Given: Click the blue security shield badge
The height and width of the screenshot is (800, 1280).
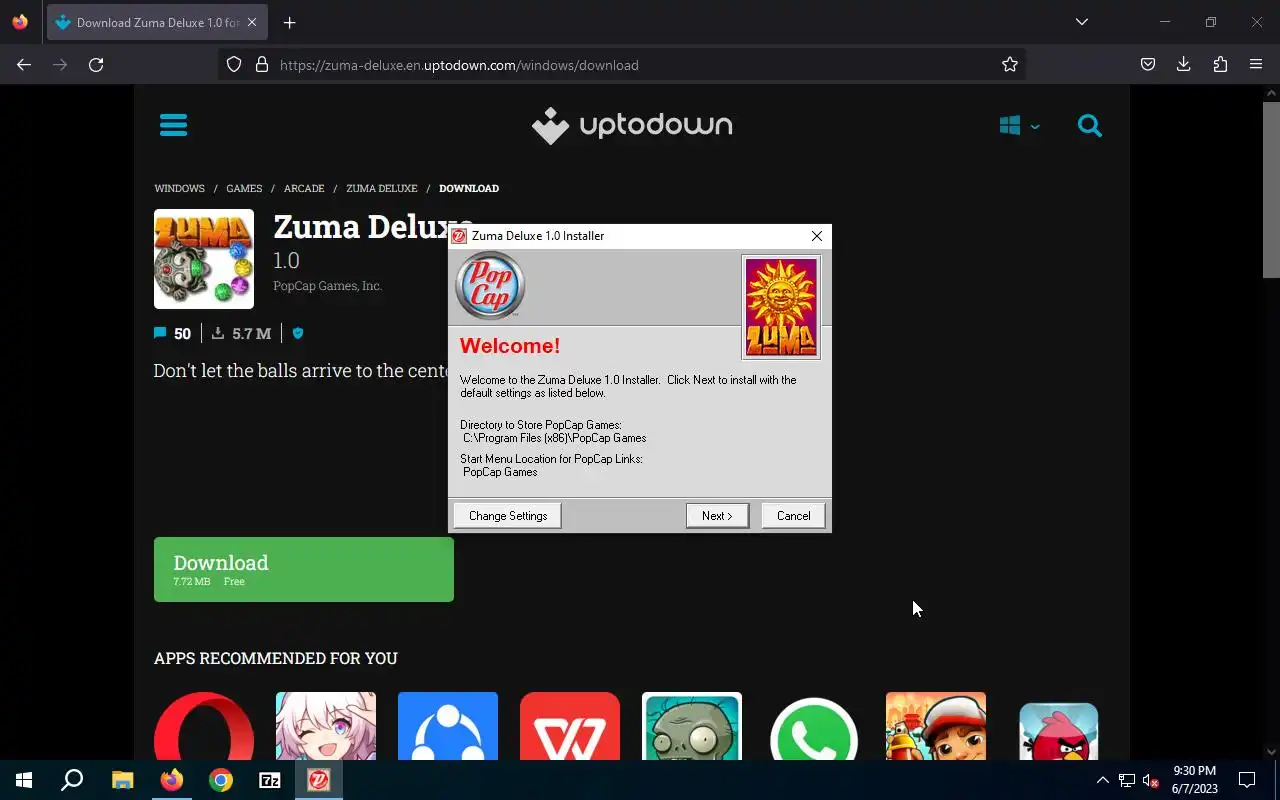Looking at the screenshot, I should pyautogui.click(x=297, y=333).
